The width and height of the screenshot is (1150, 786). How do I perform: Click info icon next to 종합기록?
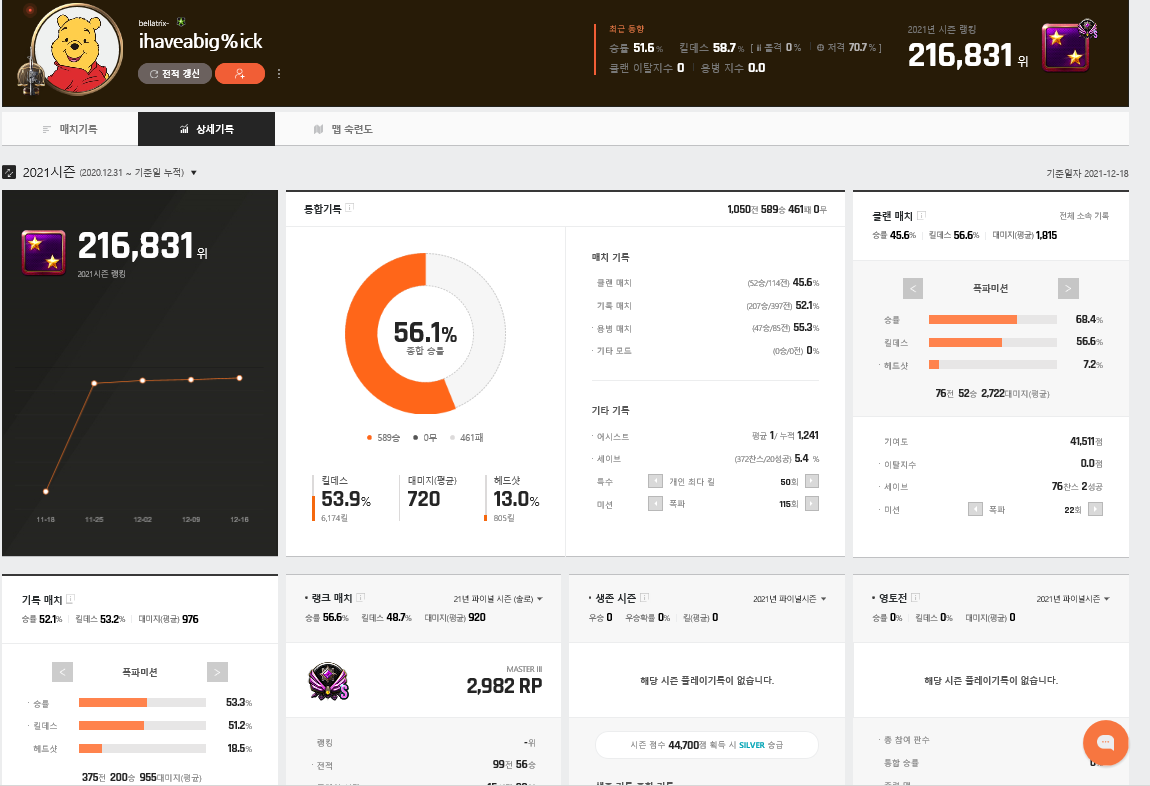click(x=350, y=209)
